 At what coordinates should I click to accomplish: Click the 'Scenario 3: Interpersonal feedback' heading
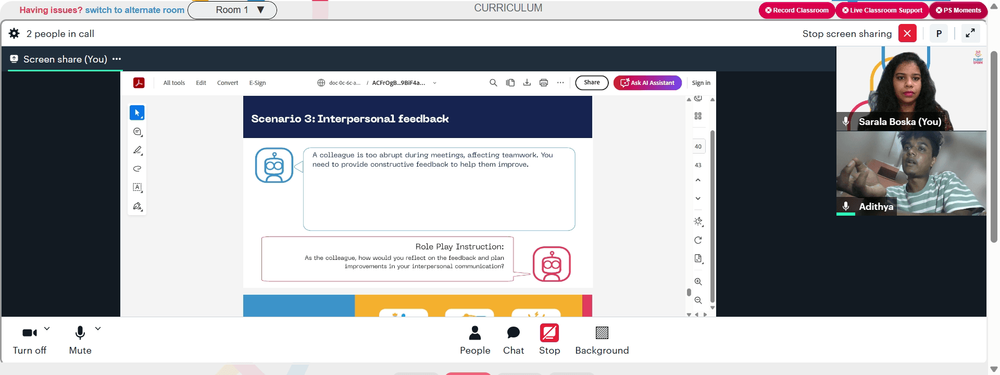point(350,119)
